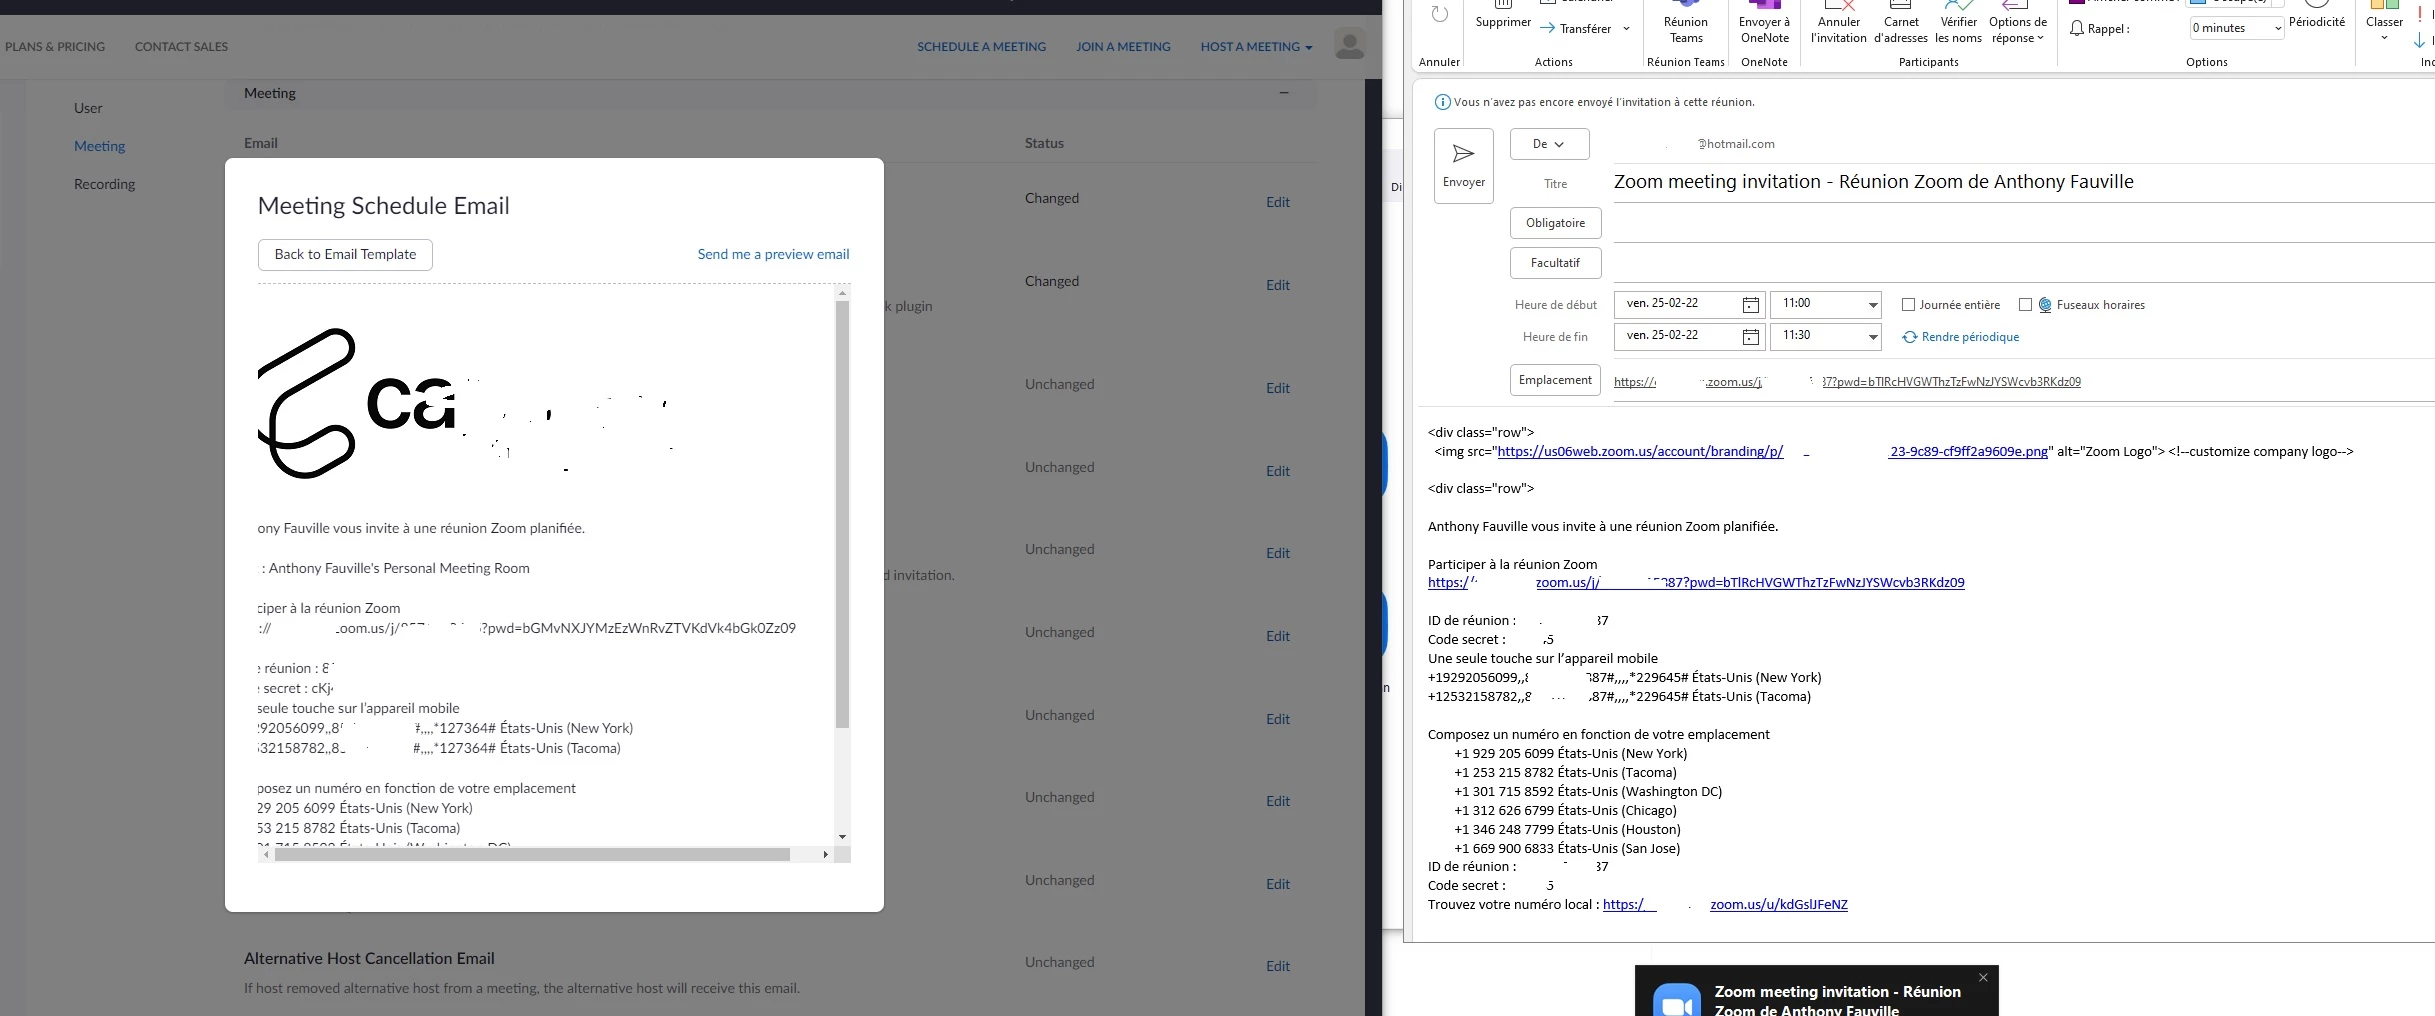Select User in the Zoom sidebar

point(88,108)
